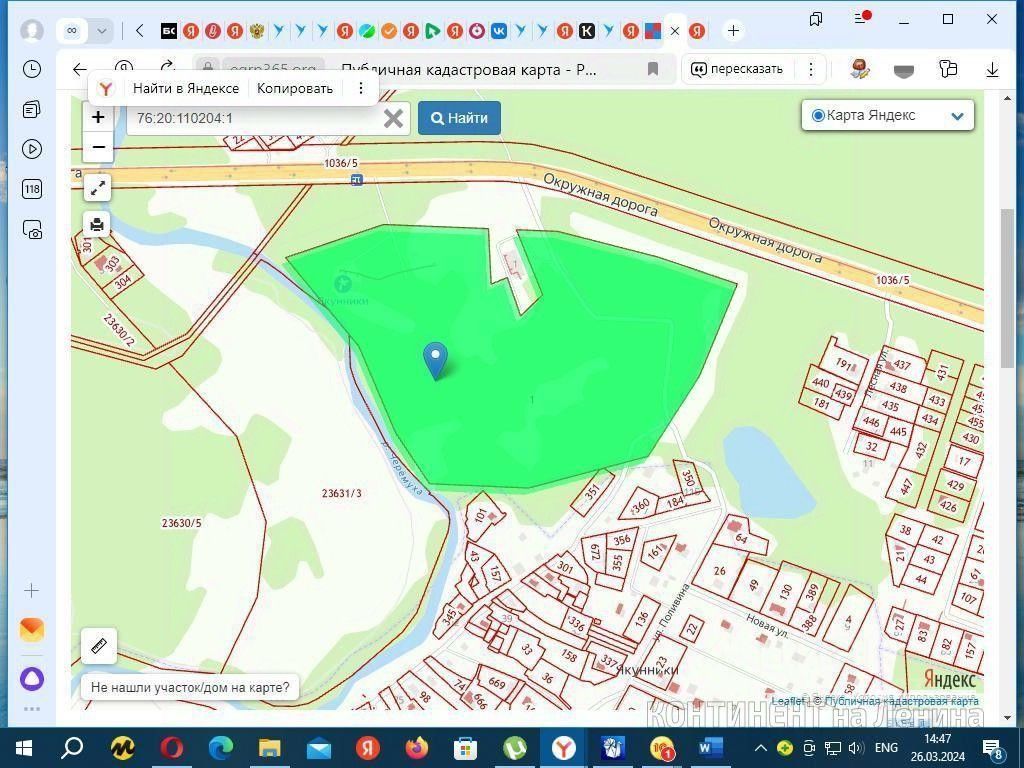This screenshot has height=768, width=1024.
Task: Click the blue Найти search button
Action: pos(459,118)
